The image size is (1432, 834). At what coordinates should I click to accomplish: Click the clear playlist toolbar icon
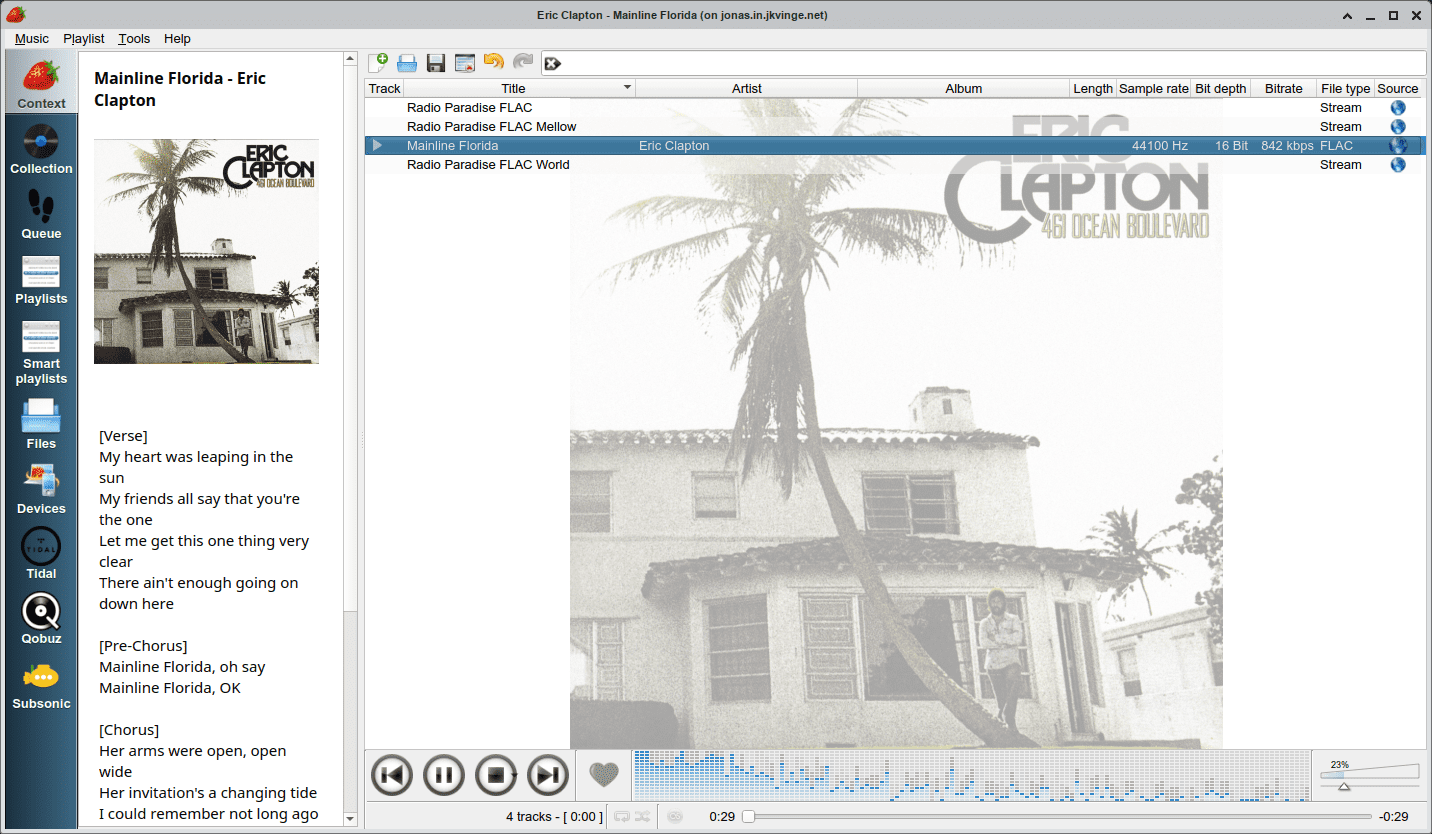pos(465,63)
